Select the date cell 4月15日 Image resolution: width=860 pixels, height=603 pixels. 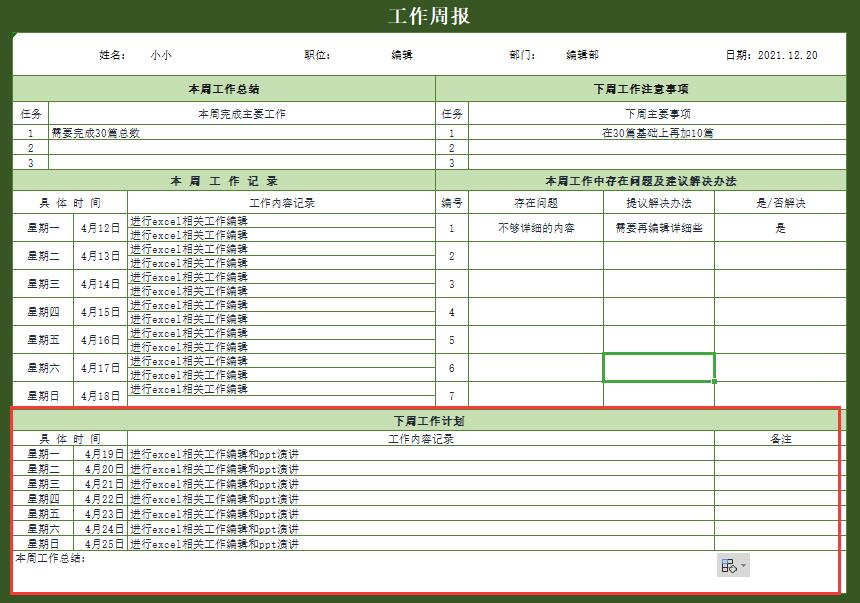(100, 312)
